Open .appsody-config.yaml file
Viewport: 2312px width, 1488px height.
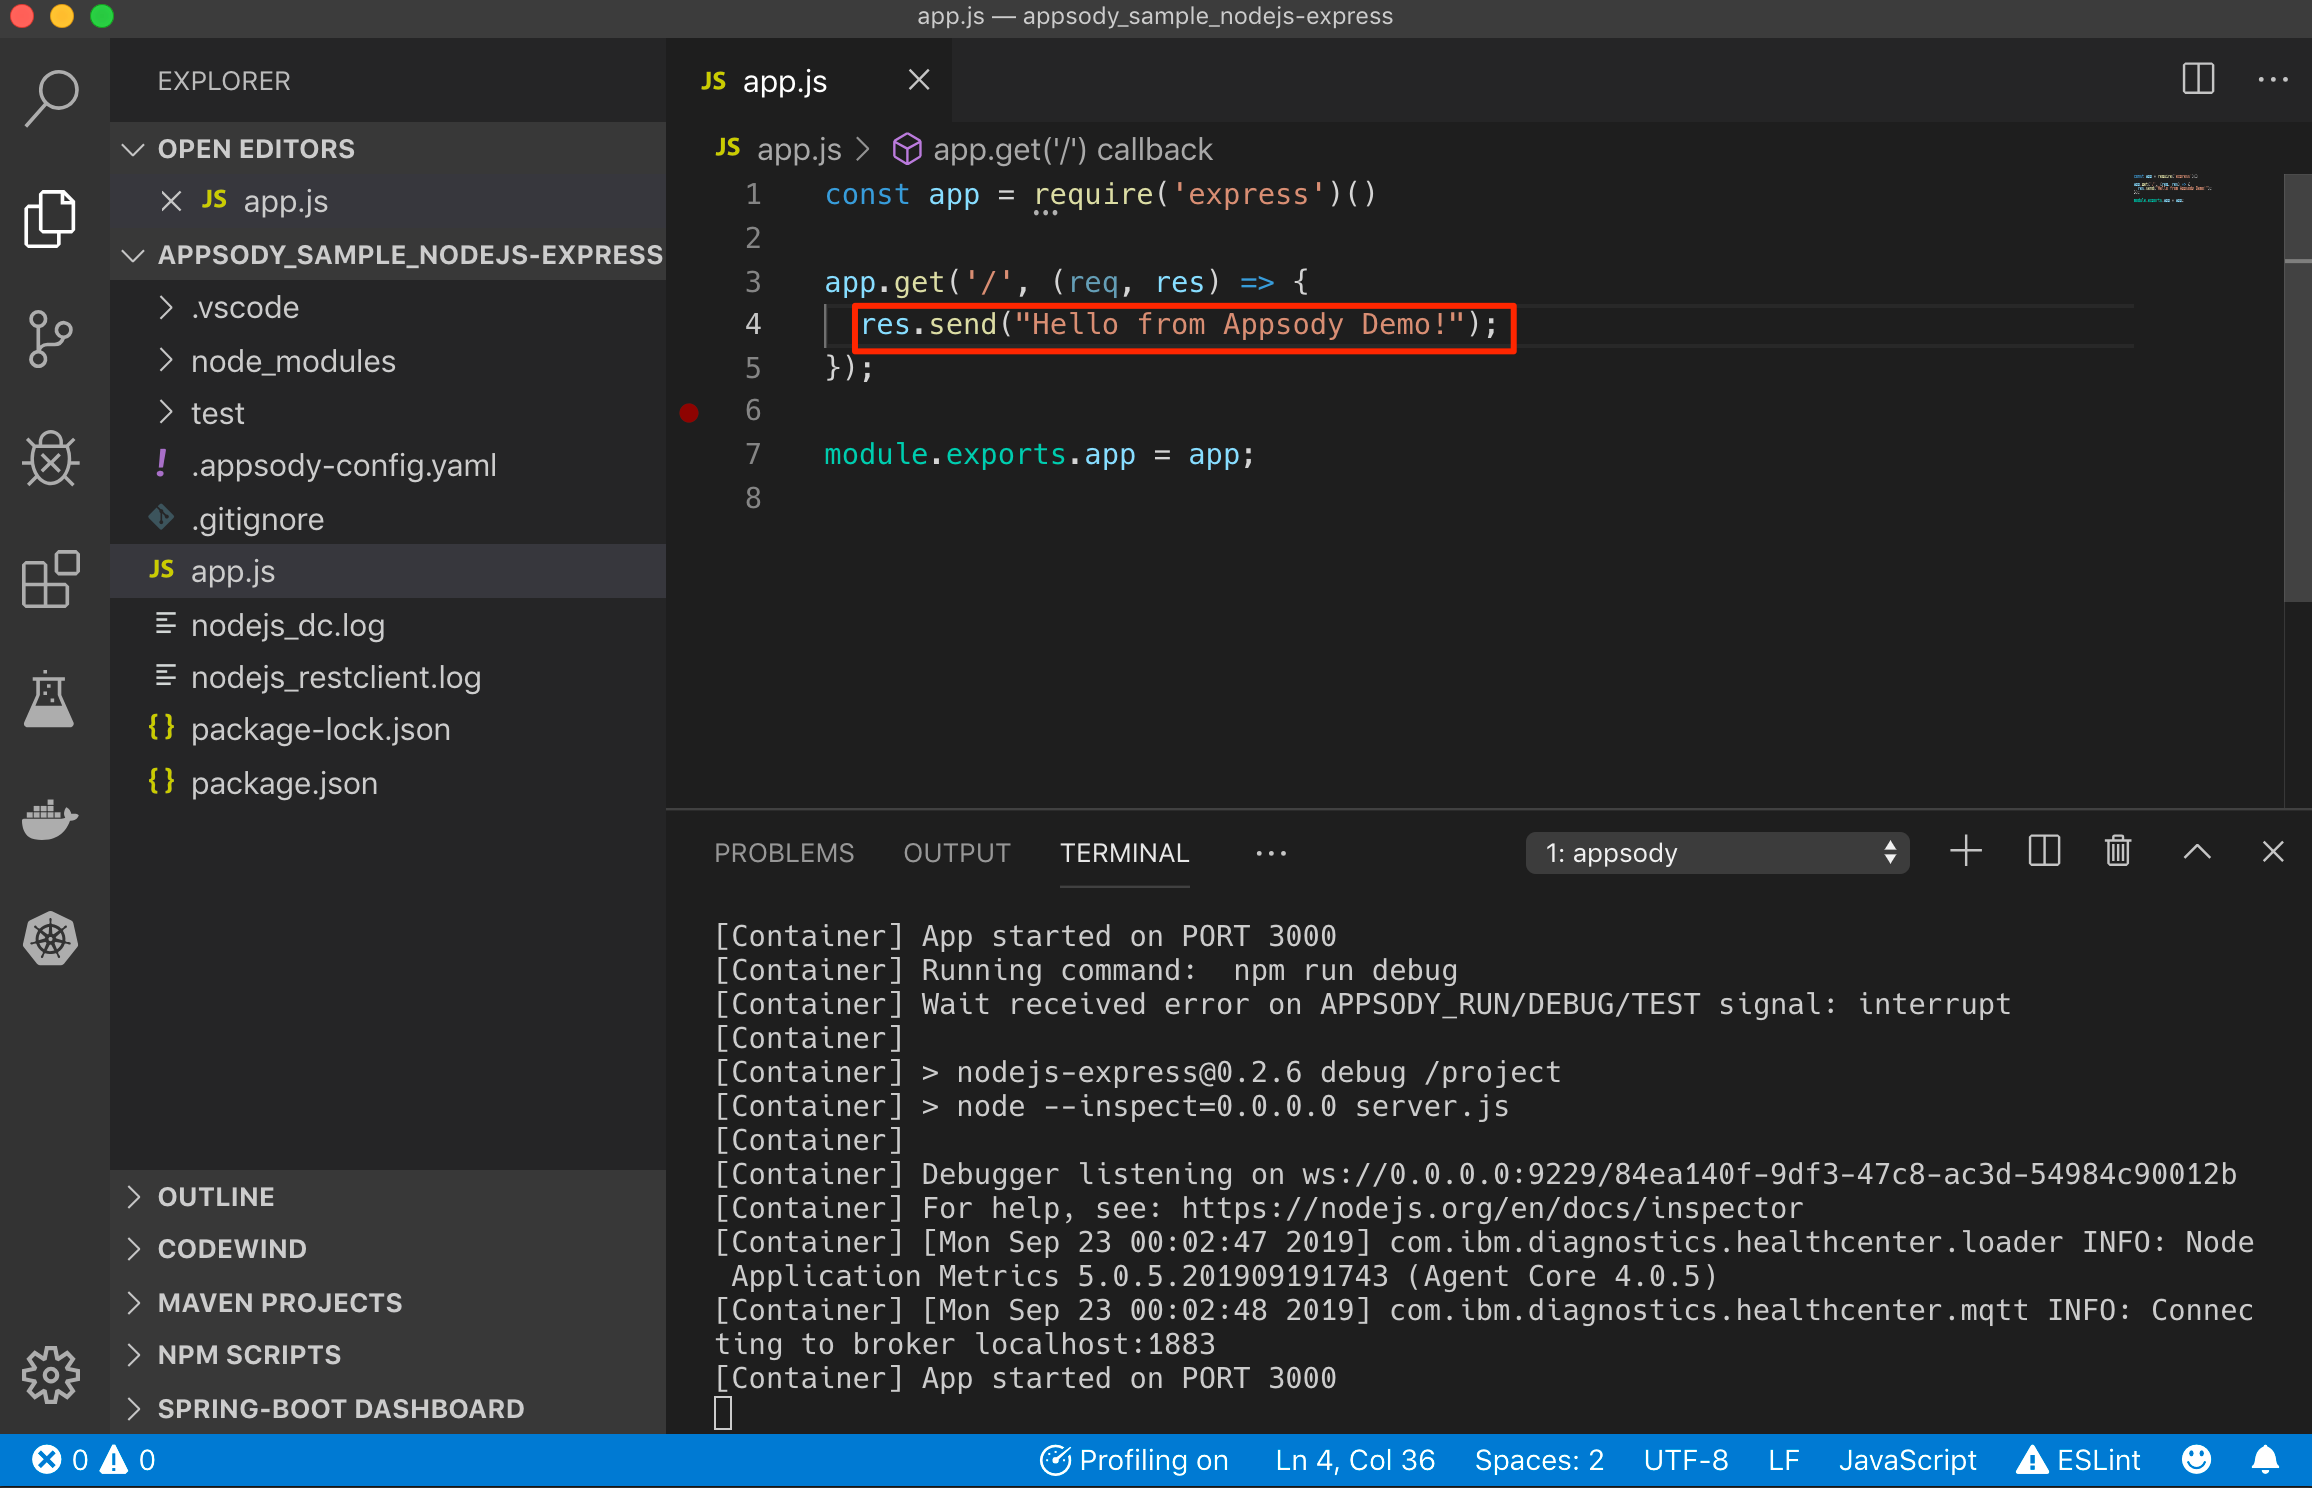point(388,465)
